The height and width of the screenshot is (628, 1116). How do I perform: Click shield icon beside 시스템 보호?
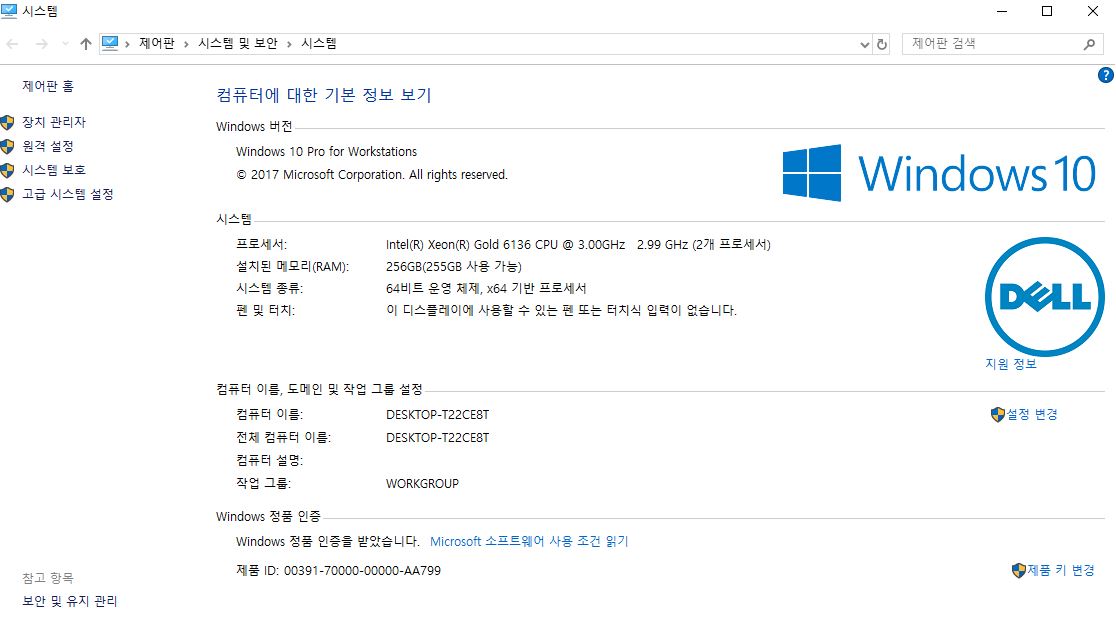click(x=7, y=171)
